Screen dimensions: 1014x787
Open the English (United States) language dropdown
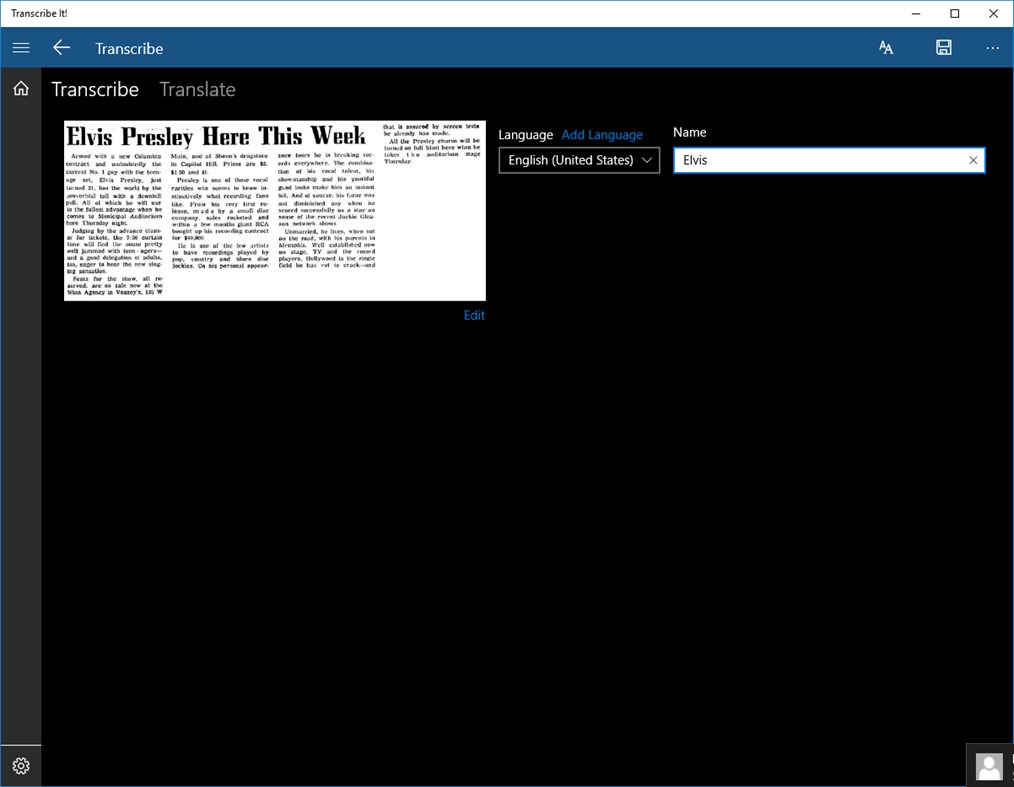(x=570, y=160)
